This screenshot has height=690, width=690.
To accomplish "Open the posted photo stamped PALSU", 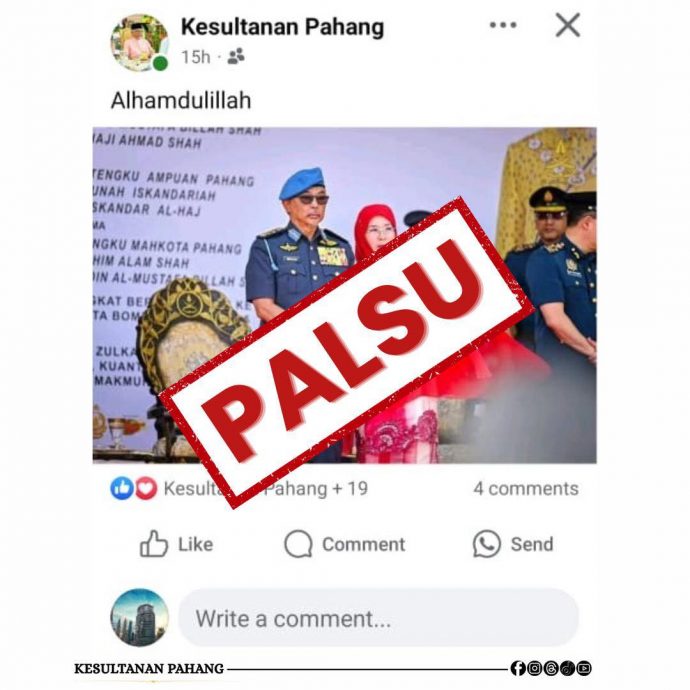I will pos(345,295).
